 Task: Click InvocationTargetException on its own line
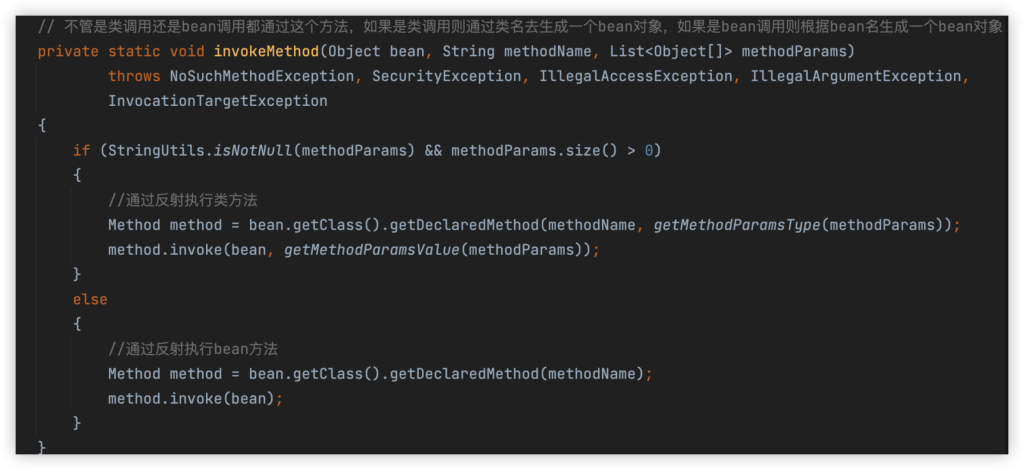216,101
